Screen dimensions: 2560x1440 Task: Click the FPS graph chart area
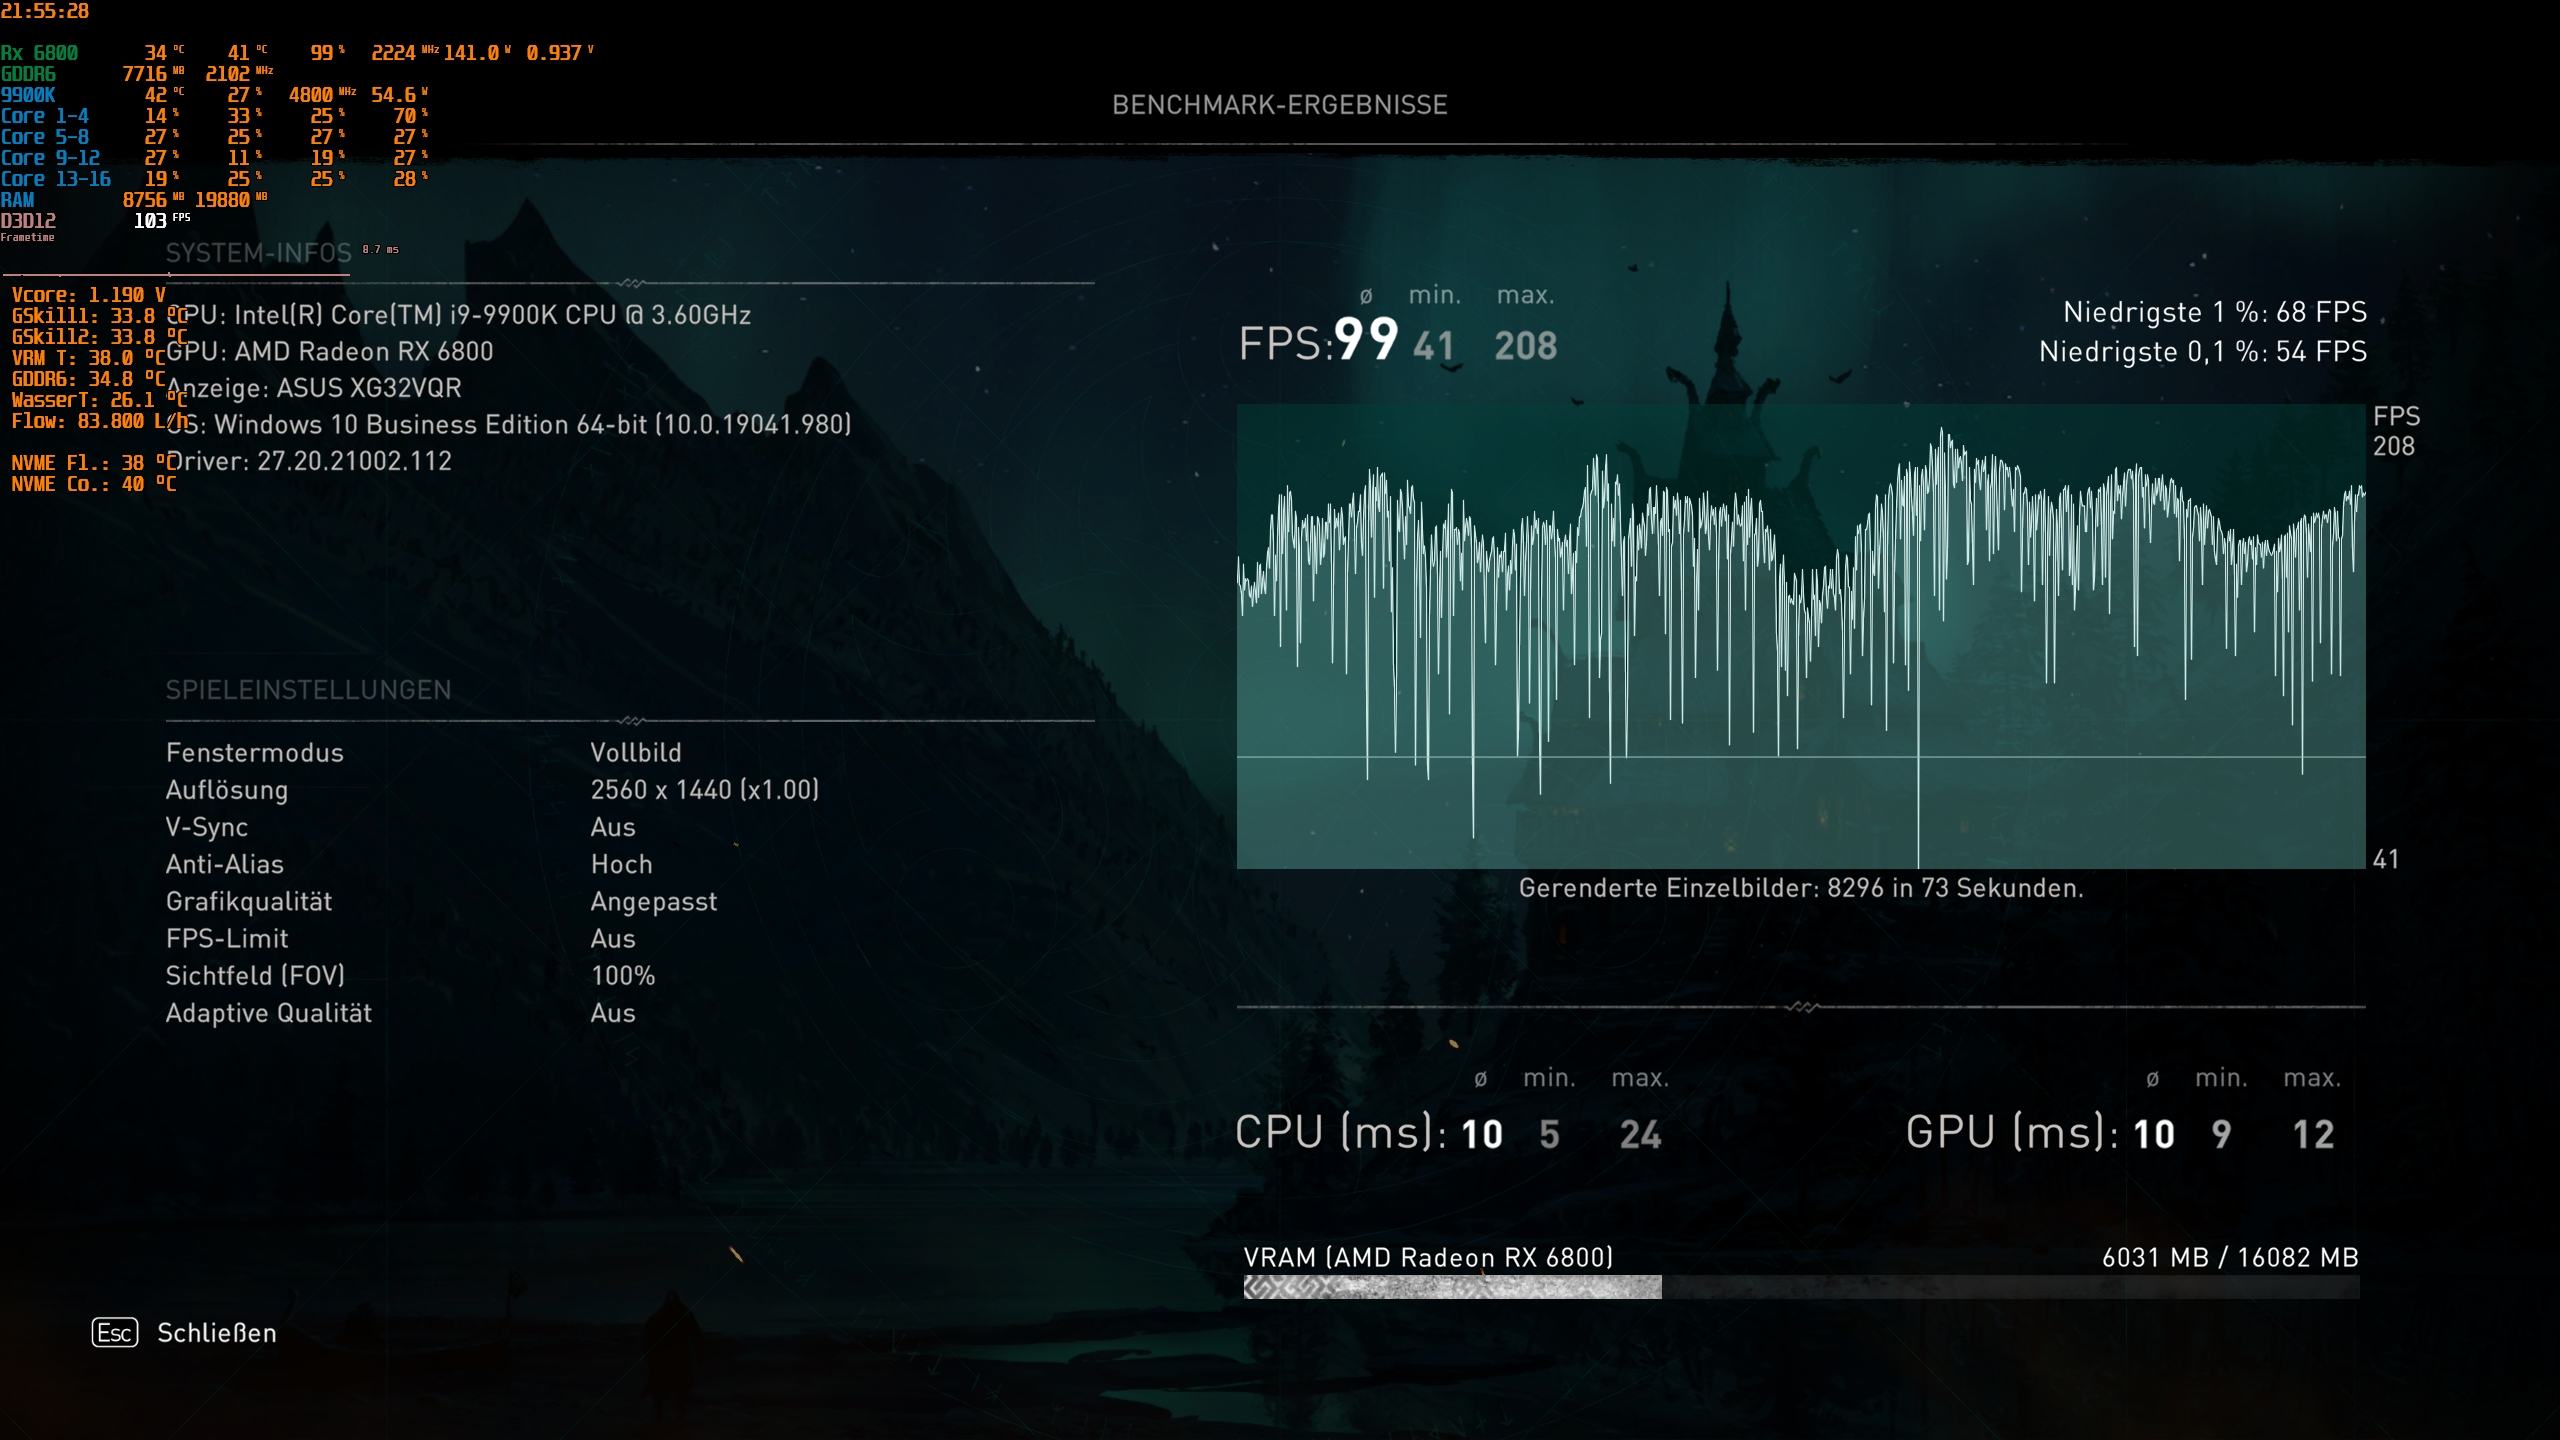[1801, 636]
